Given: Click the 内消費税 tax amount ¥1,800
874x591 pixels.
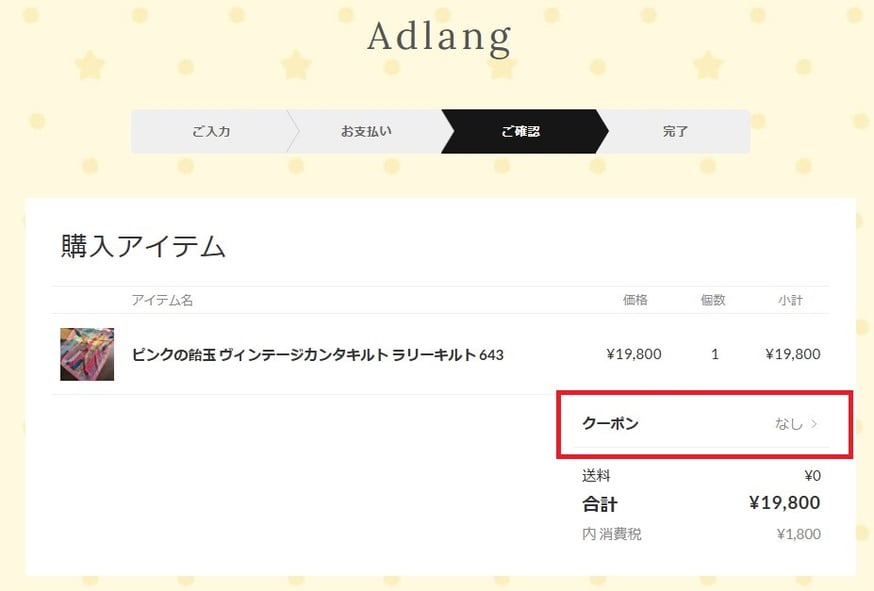Looking at the screenshot, I should (799, 534).
